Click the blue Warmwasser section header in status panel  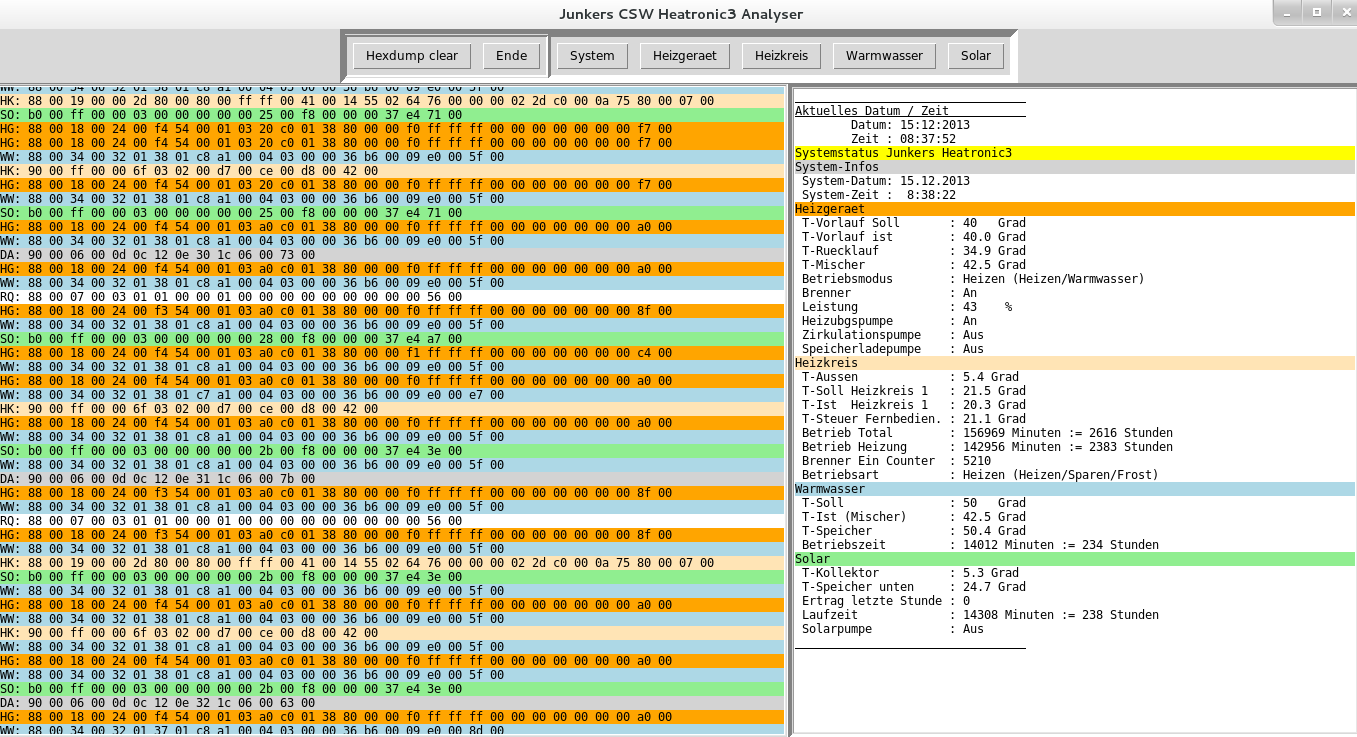tap(1074, 489)
